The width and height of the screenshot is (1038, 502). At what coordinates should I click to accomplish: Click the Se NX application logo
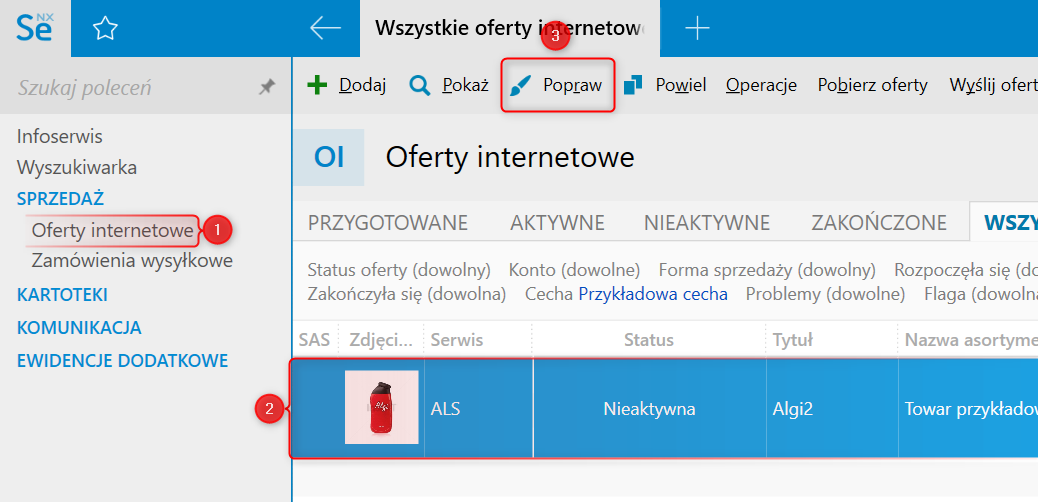coord(35,28)
